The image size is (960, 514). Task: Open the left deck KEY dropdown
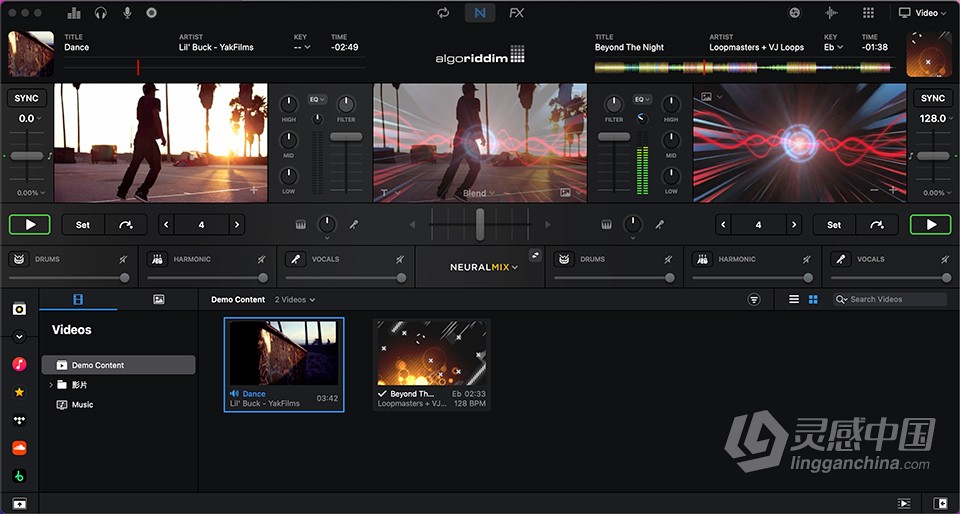(302, 47)
